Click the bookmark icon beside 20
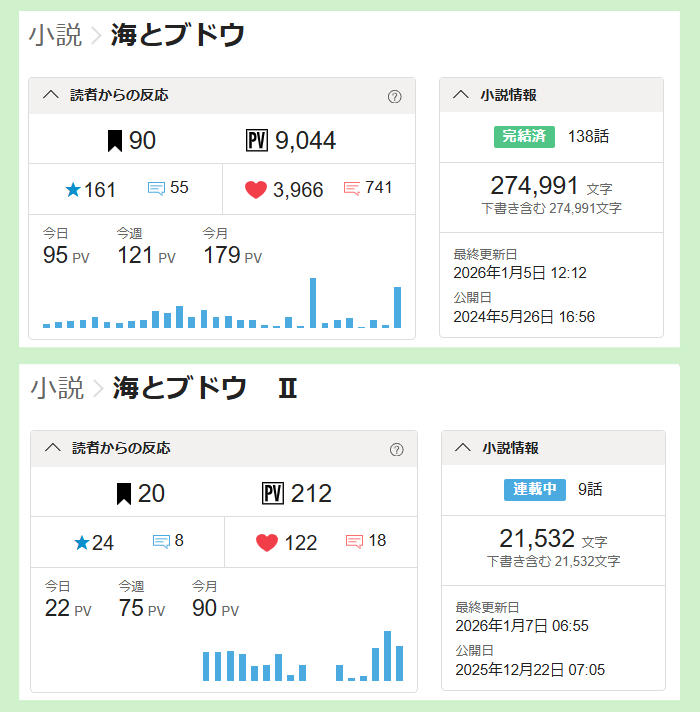Screen dimensions: 700x712 [x=124, y=493]
